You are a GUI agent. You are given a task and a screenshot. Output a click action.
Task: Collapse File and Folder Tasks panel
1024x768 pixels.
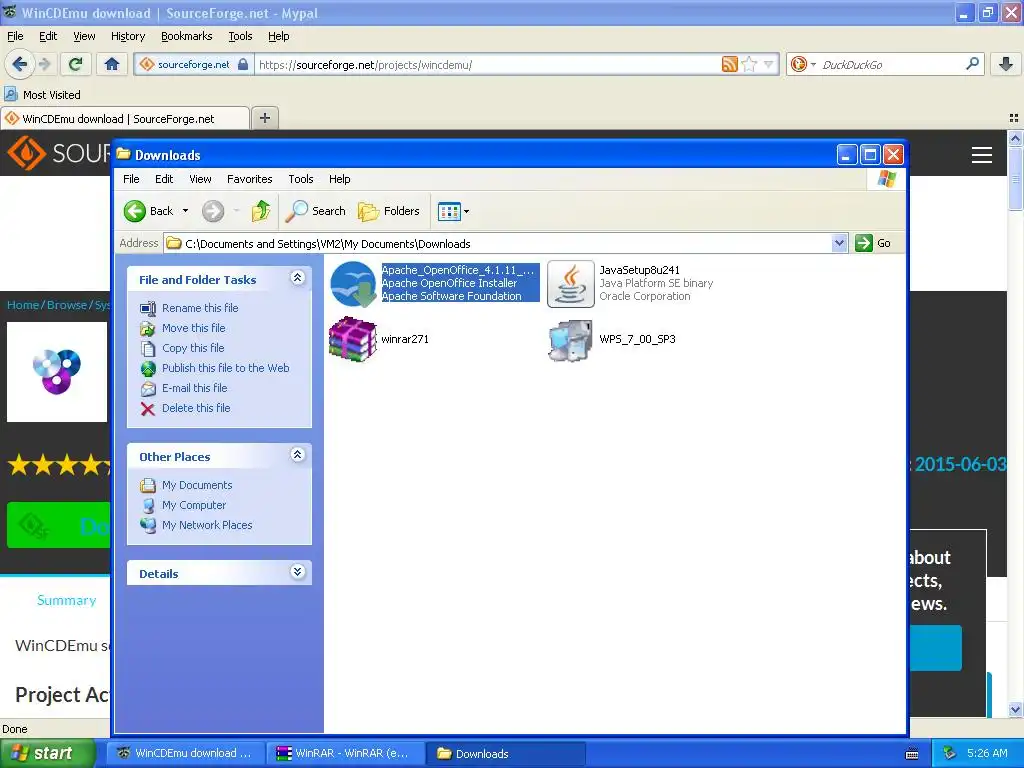click(297, 278)
